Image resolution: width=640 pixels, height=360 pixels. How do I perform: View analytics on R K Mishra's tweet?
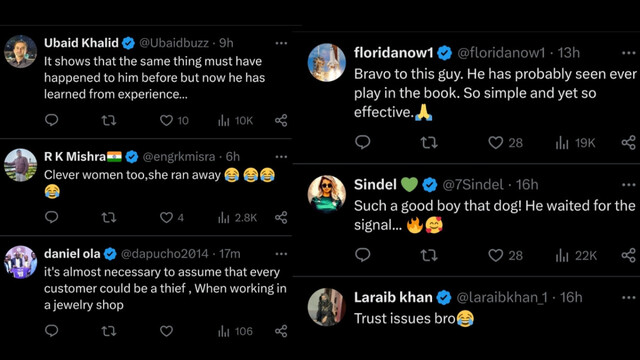pyautogui.click(x=237, y=218)
